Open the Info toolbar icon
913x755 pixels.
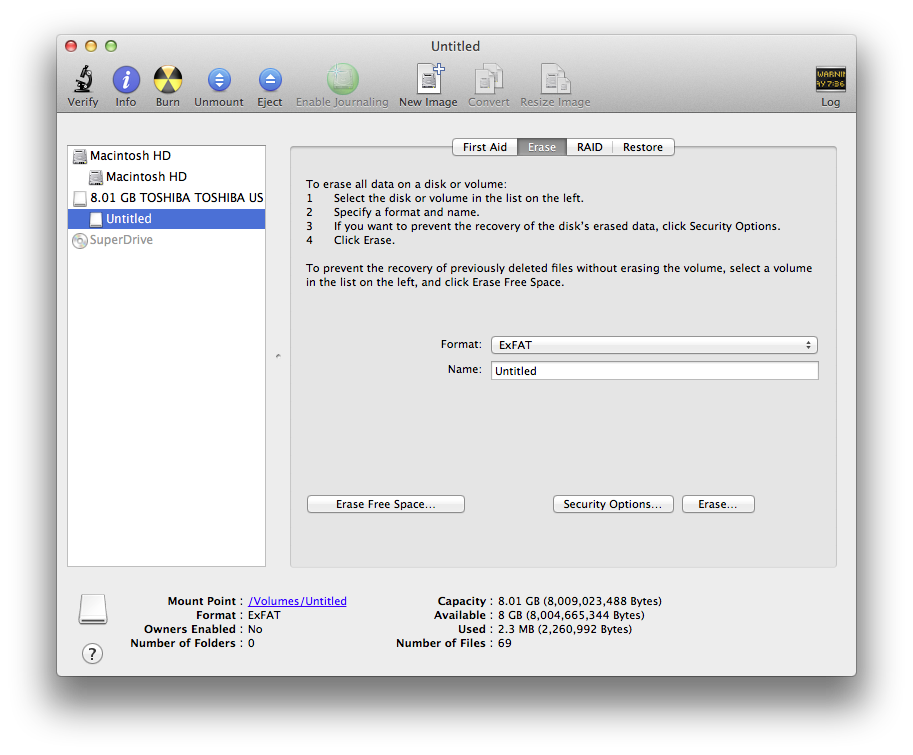tap(126, 79)
